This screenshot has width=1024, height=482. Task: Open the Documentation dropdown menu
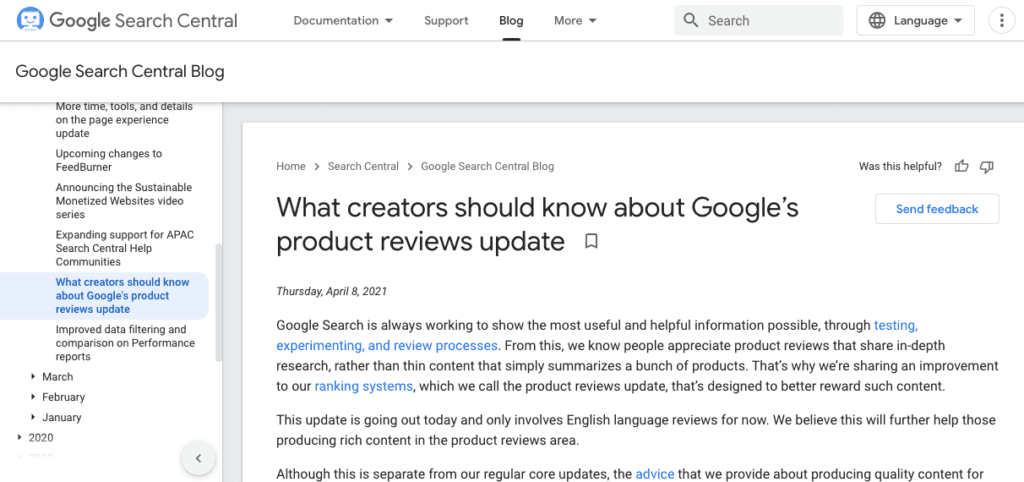[343, 20]
